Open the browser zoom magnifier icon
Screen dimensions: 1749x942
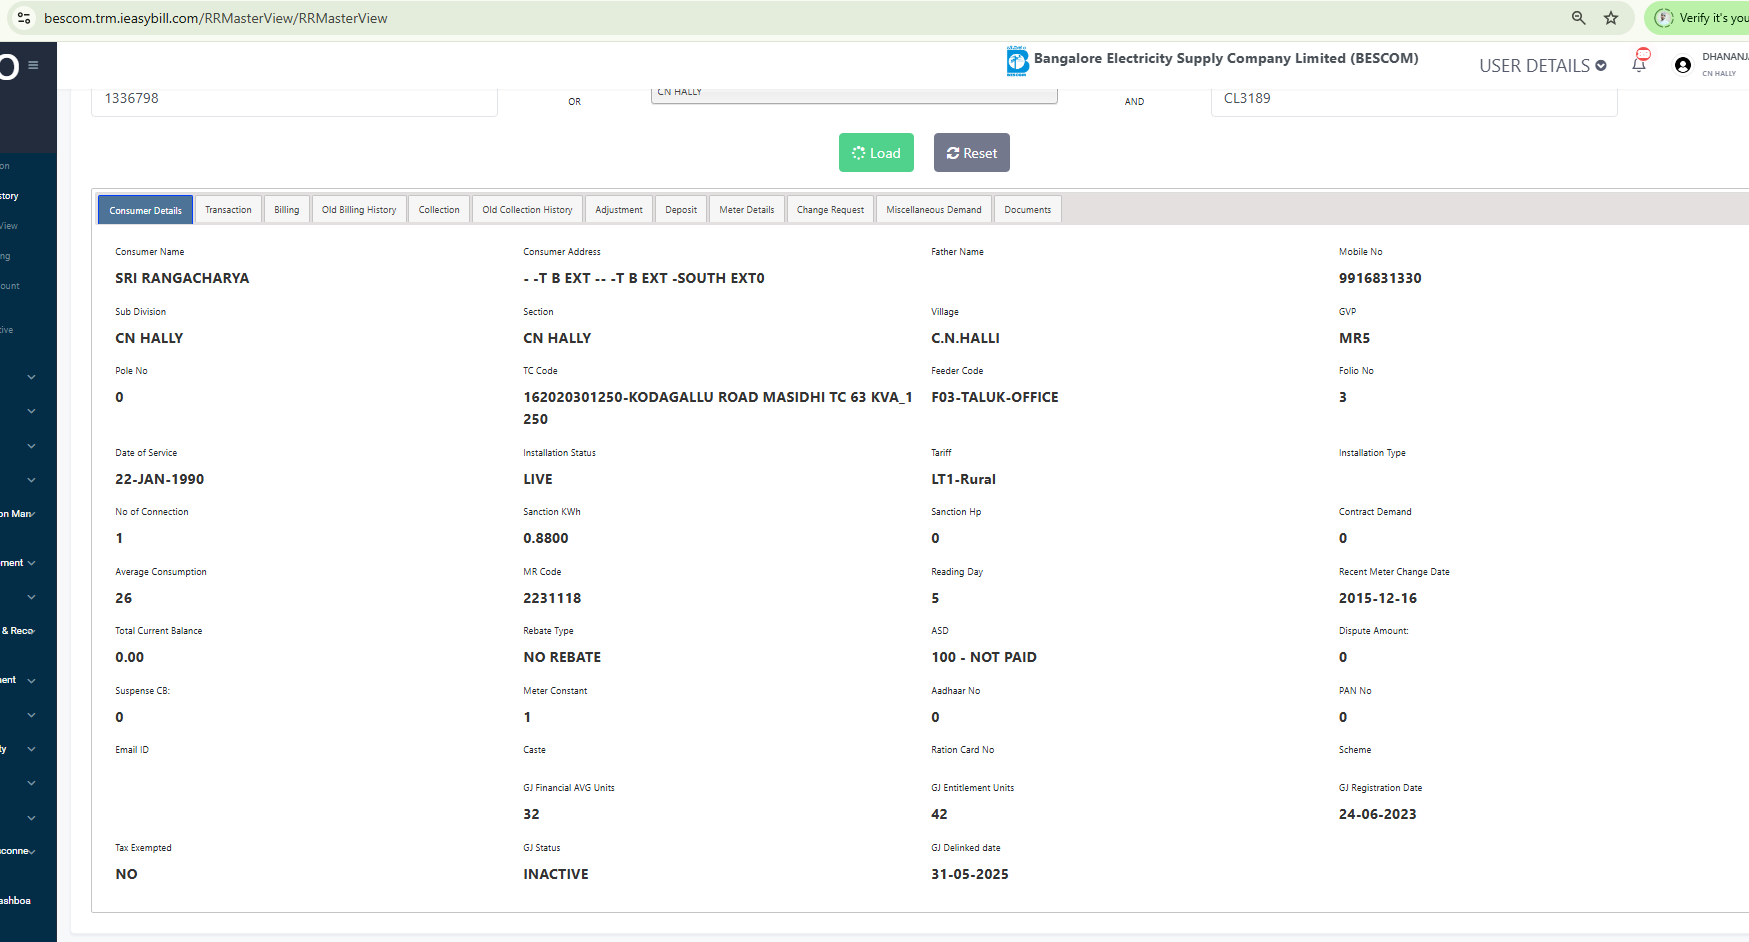(x=1579, y=18)
